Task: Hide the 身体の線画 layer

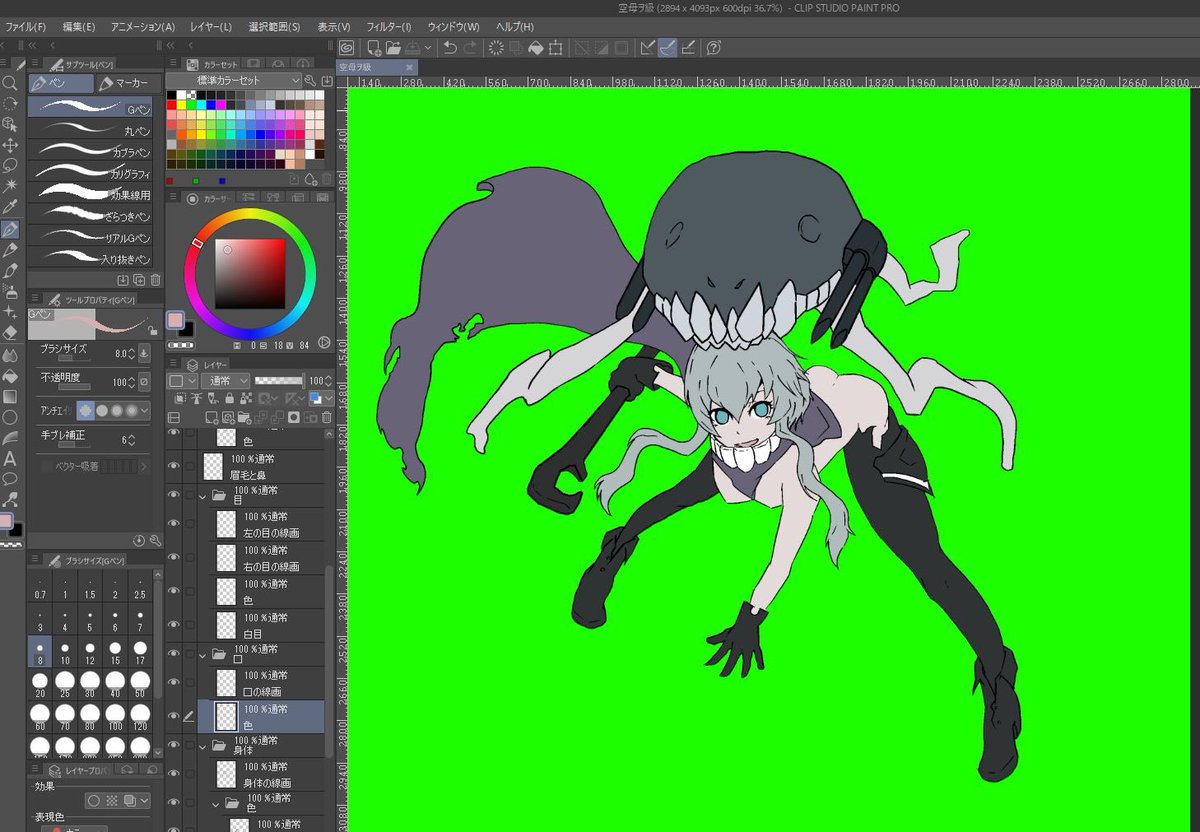Action: [174, 773]
